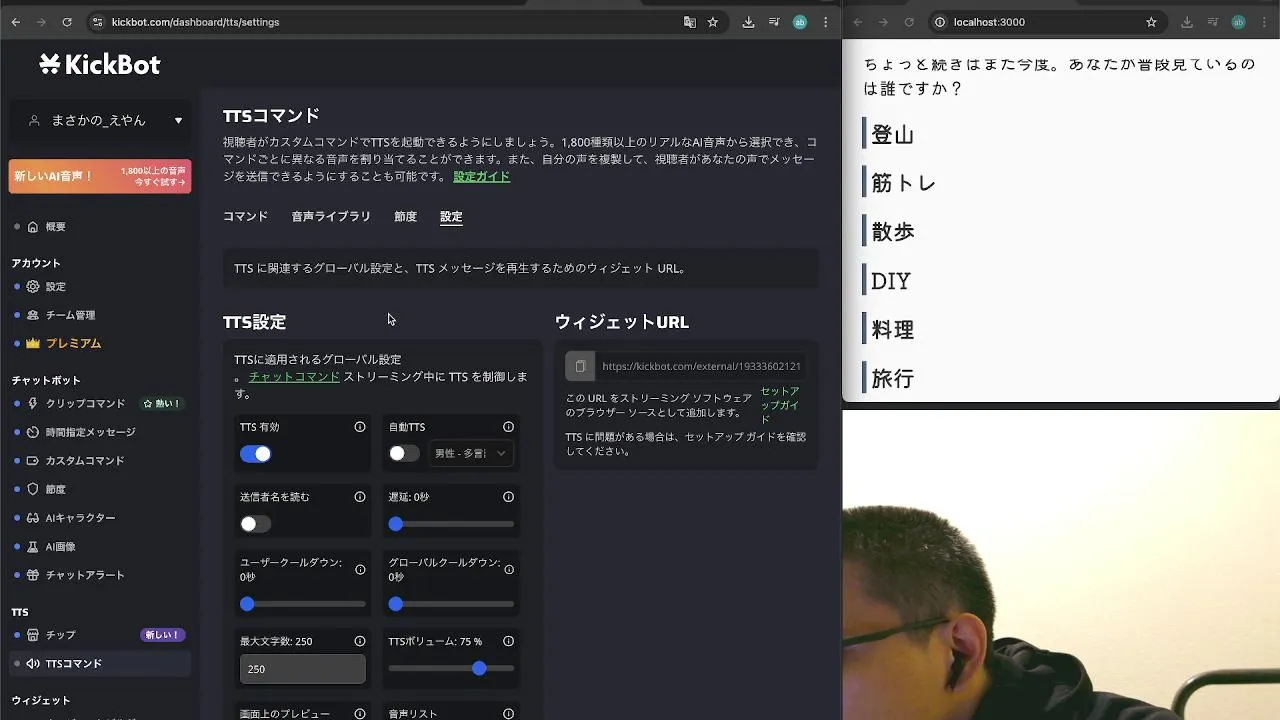Click the カスタムコマンド icon

click(33, 461)
